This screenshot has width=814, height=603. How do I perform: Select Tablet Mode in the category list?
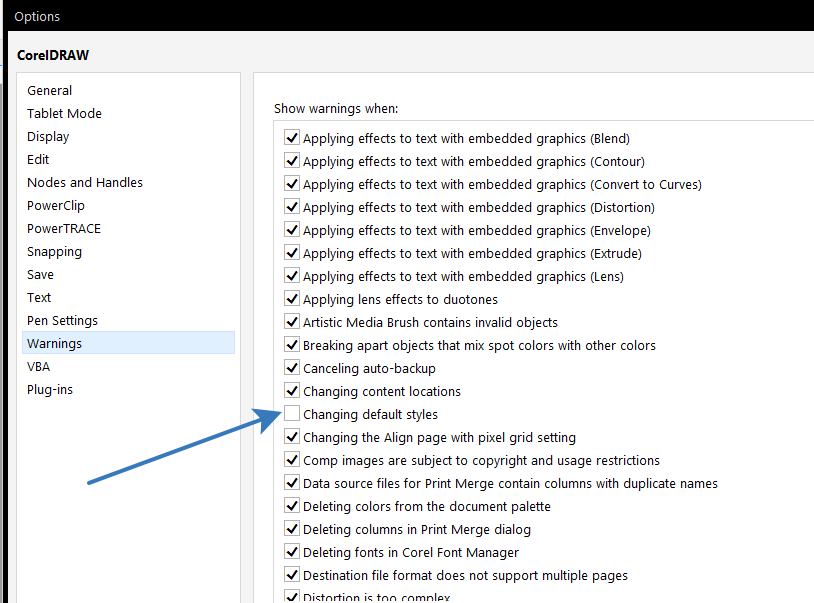[x=64, y=113]
